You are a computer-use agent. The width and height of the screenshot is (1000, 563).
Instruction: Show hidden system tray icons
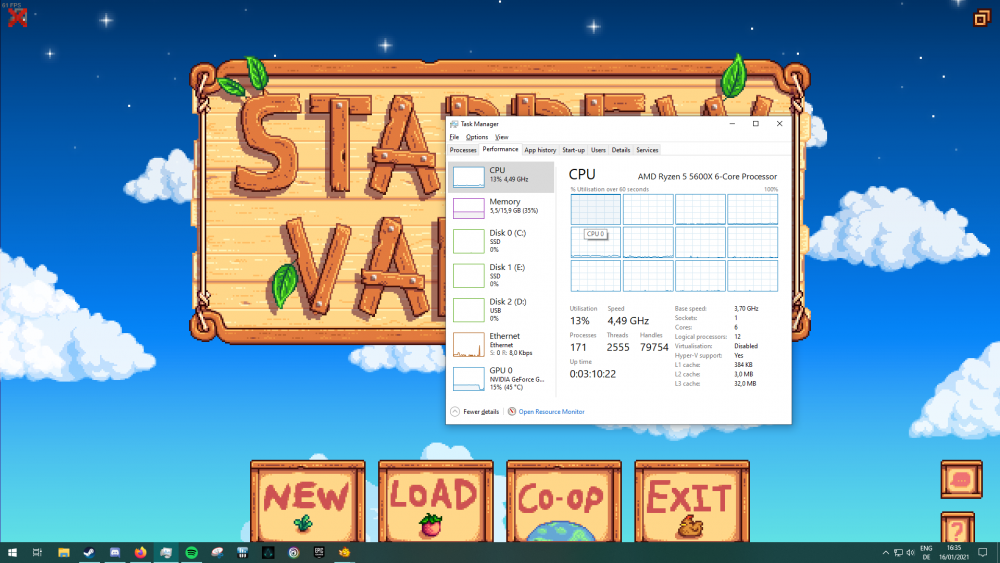tap(885, 552)
